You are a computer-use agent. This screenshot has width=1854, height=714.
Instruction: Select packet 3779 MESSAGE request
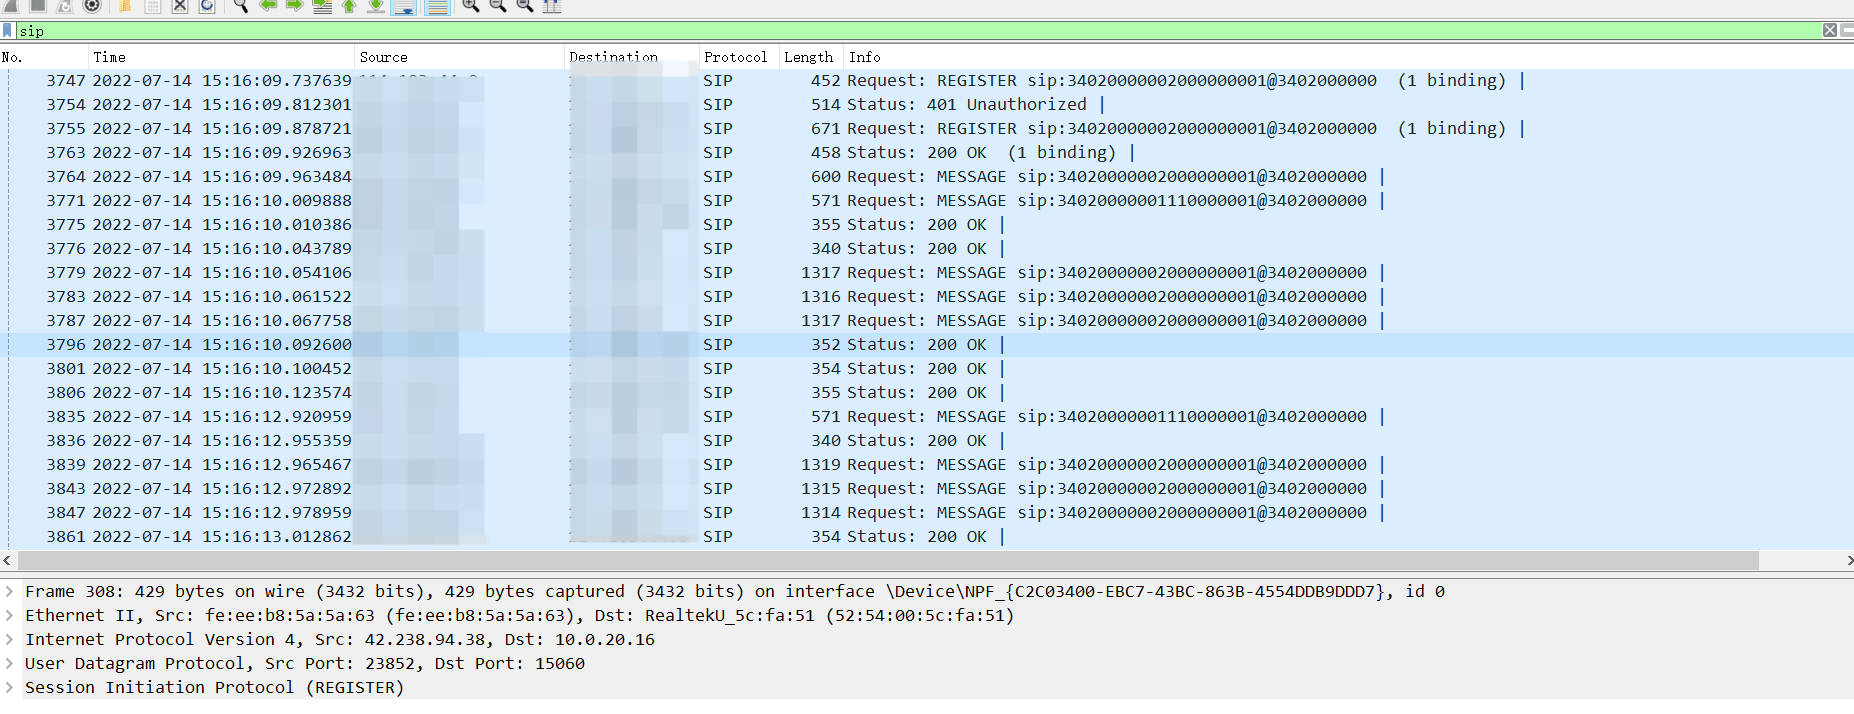tap(927, 272)
